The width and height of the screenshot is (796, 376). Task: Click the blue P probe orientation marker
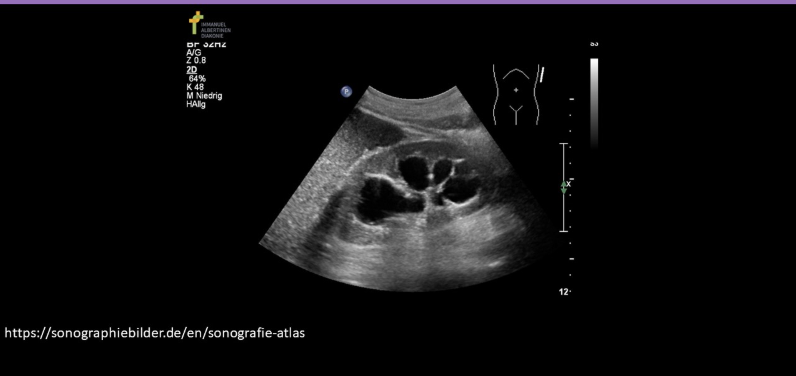346,92
